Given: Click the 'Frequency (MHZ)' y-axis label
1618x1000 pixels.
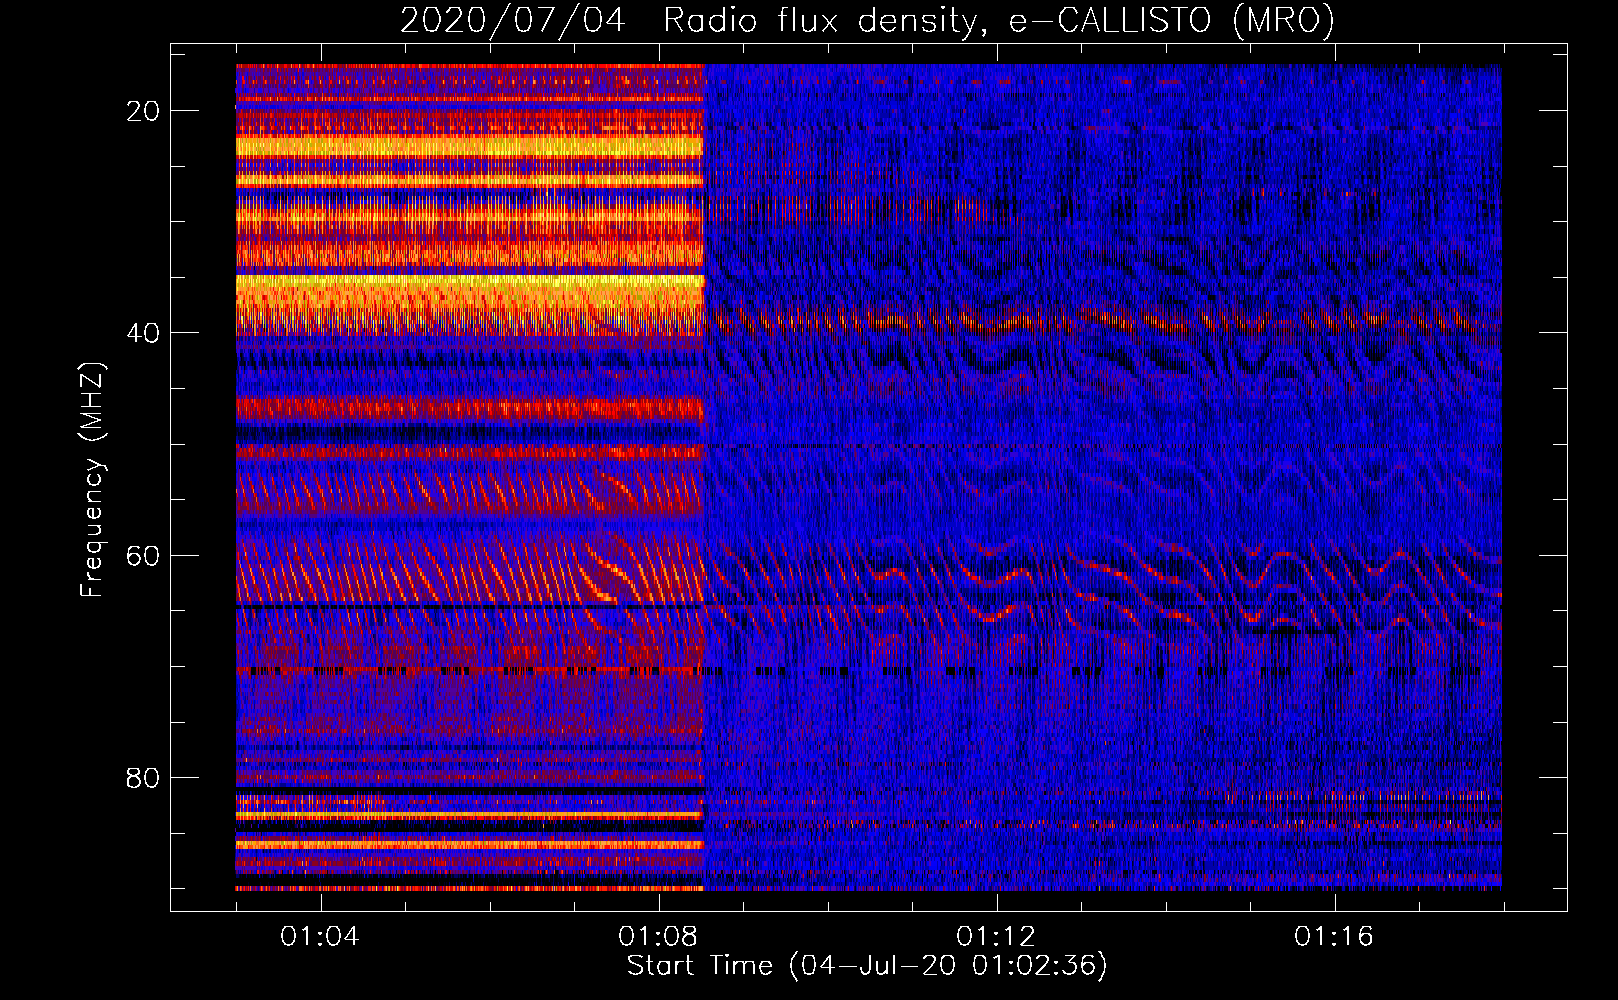Looking at the screenshot, I should [x=92, y=480].
